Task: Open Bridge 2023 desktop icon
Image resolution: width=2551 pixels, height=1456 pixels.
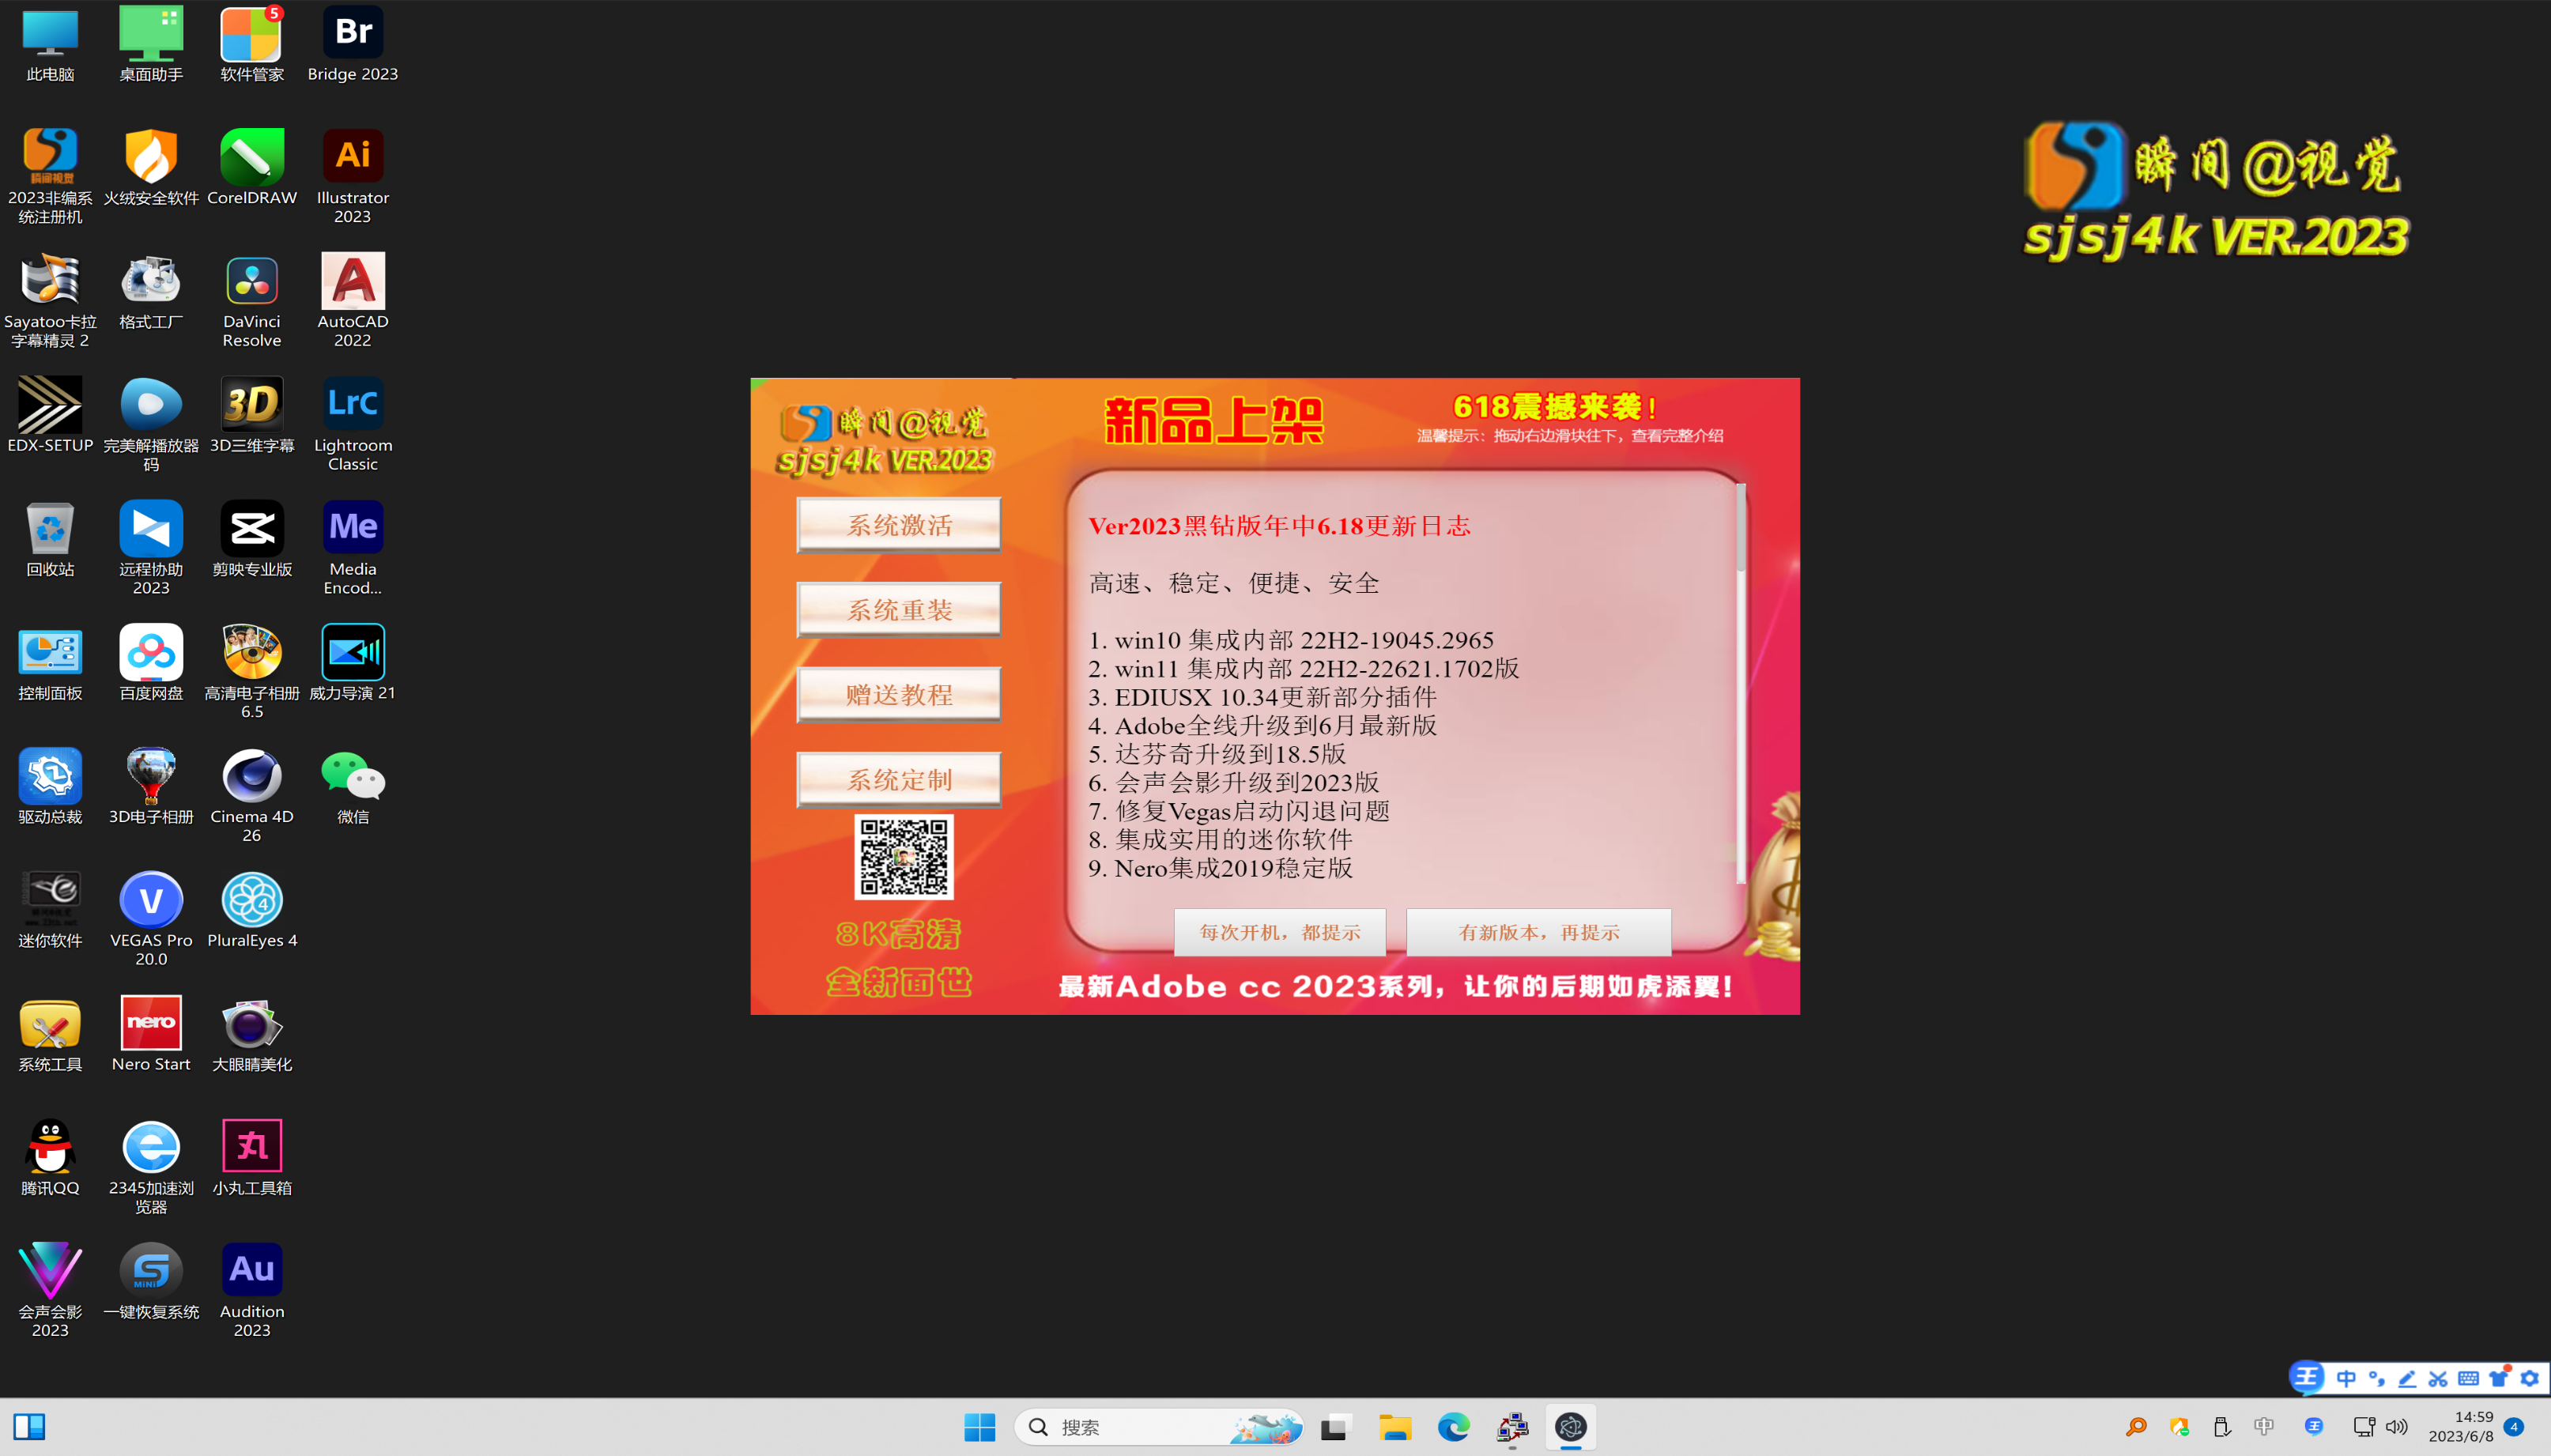Action: [352, 44]
